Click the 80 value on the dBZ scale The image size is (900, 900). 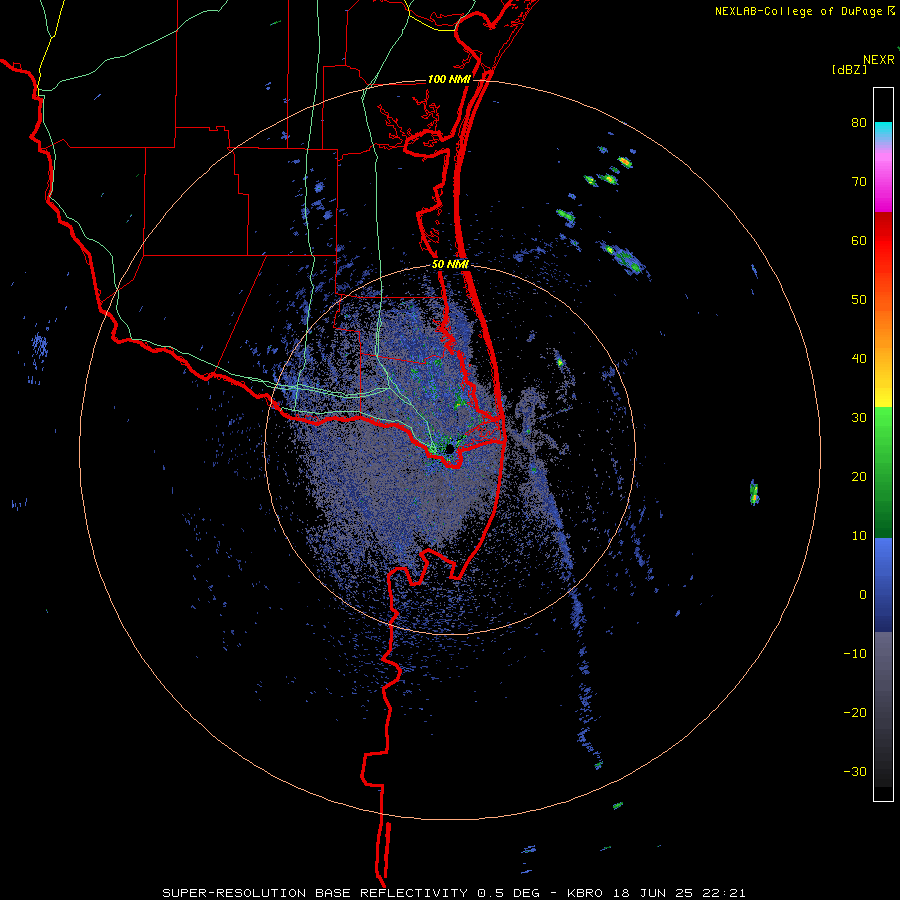click(859, 123)
